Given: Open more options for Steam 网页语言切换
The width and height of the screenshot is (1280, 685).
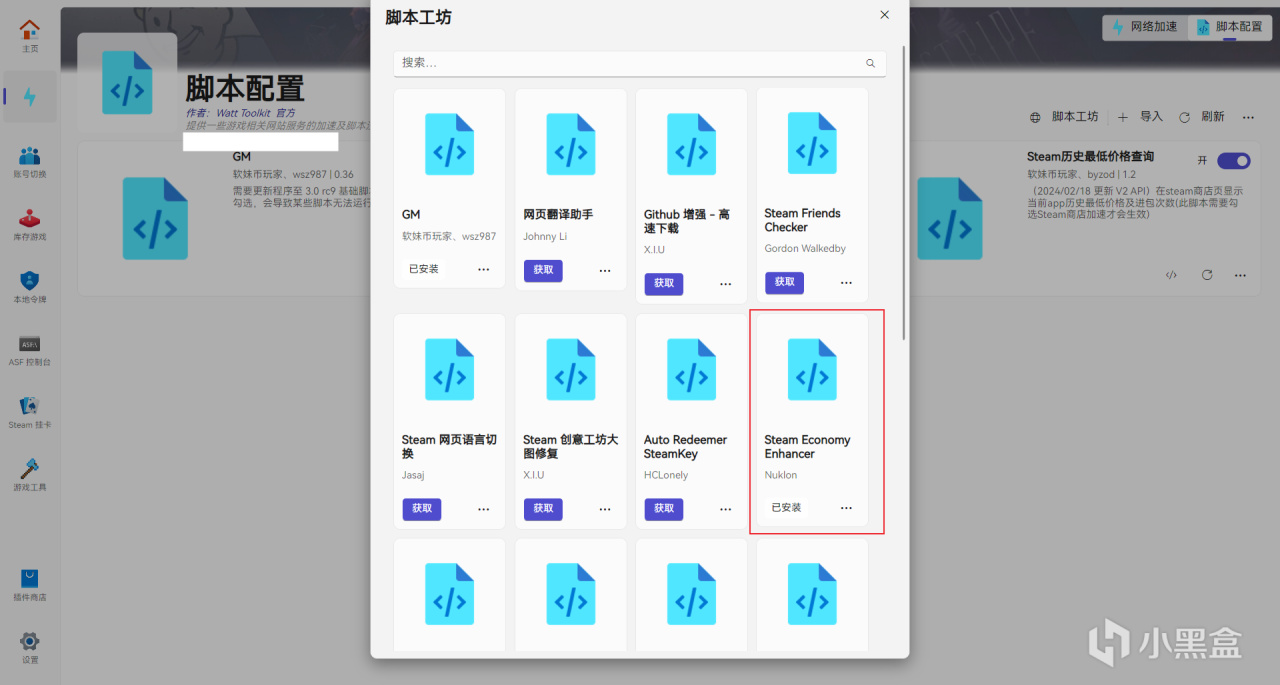Looking at the screenshot, I should [x=484, y=508].
